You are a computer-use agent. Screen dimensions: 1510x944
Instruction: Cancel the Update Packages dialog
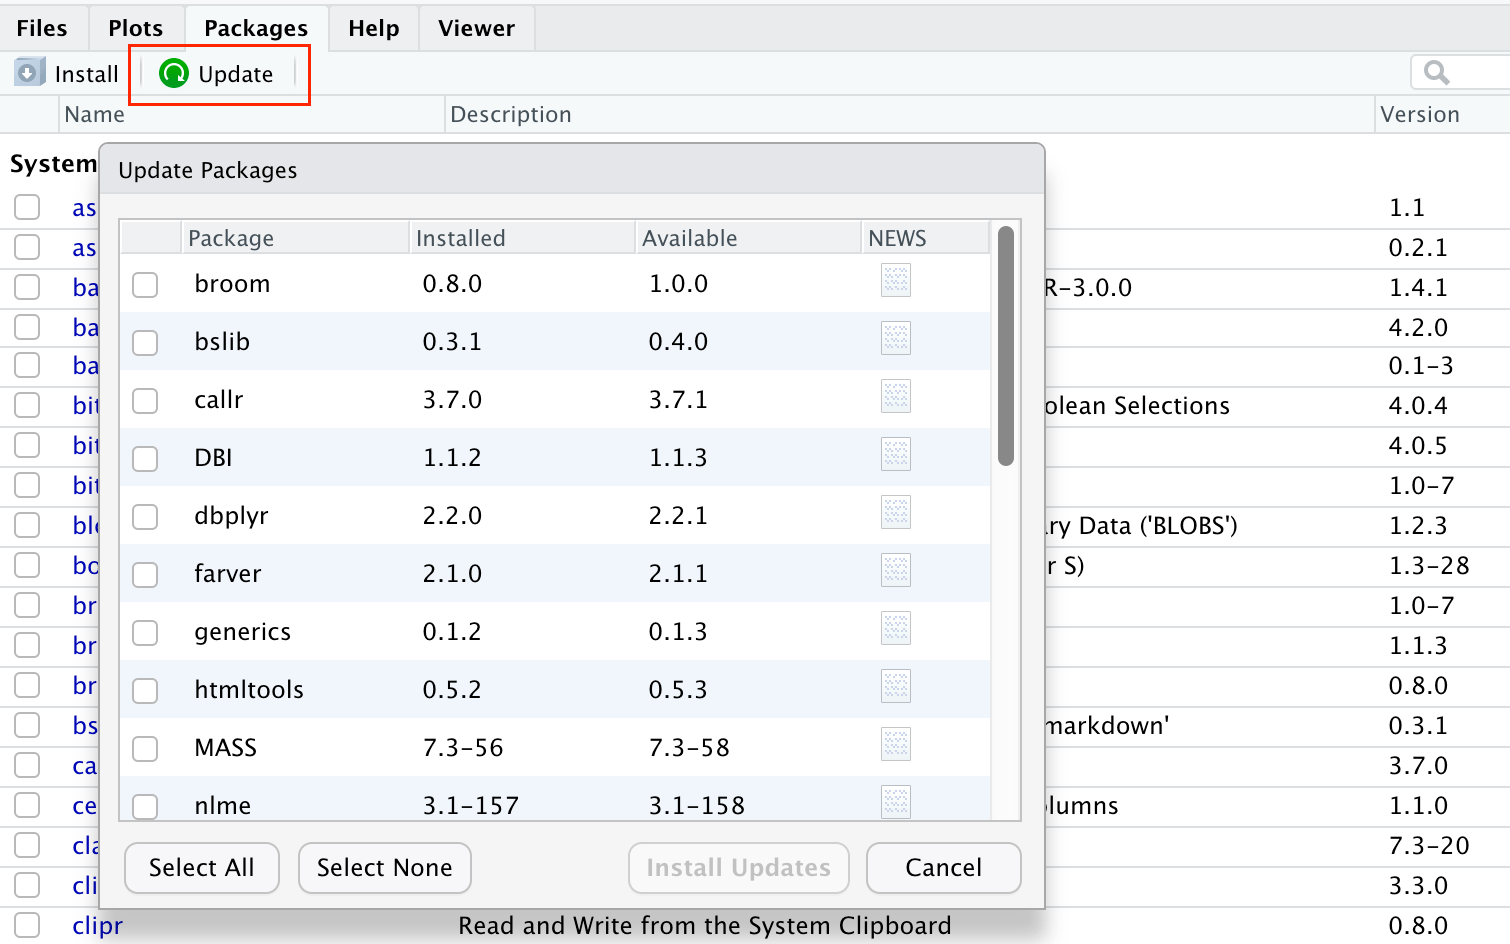944,867
